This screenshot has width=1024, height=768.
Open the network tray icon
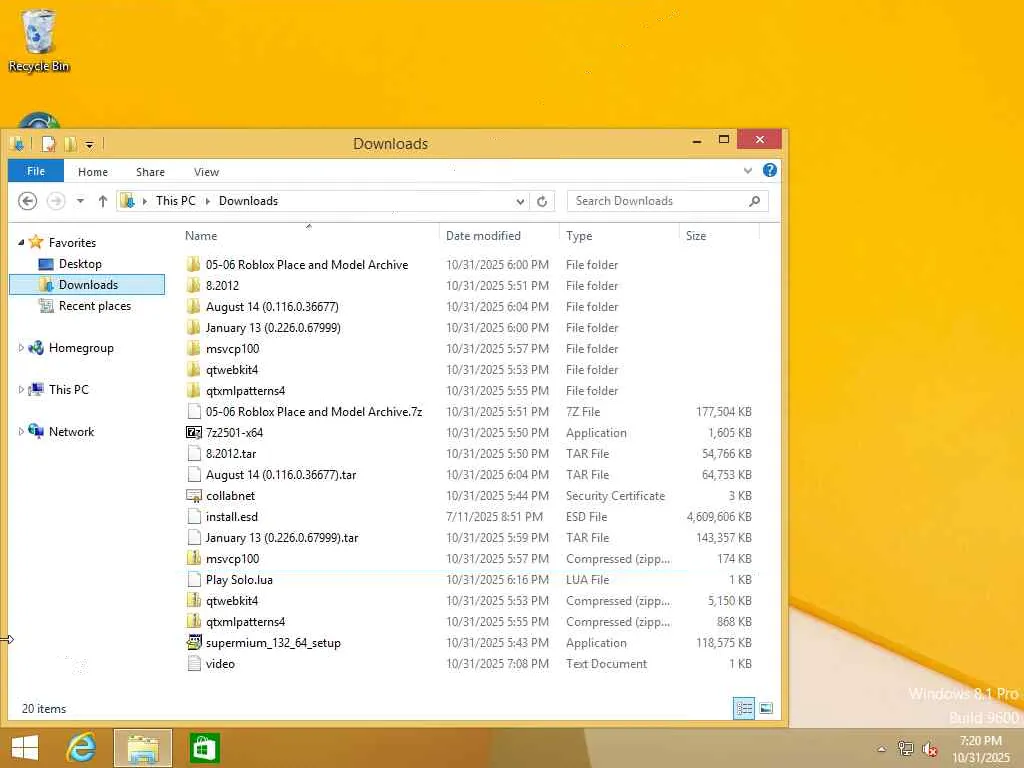coord(905,748)
